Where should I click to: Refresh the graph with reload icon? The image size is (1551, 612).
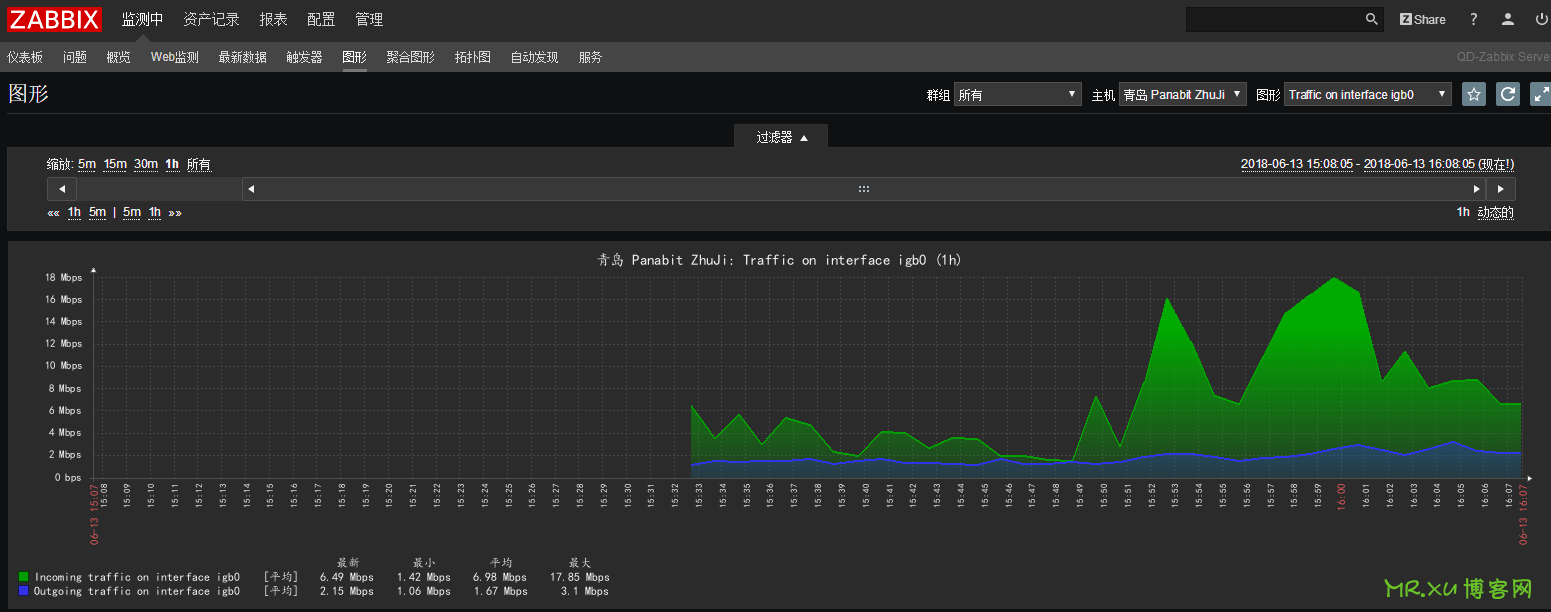pos(1507,94)
